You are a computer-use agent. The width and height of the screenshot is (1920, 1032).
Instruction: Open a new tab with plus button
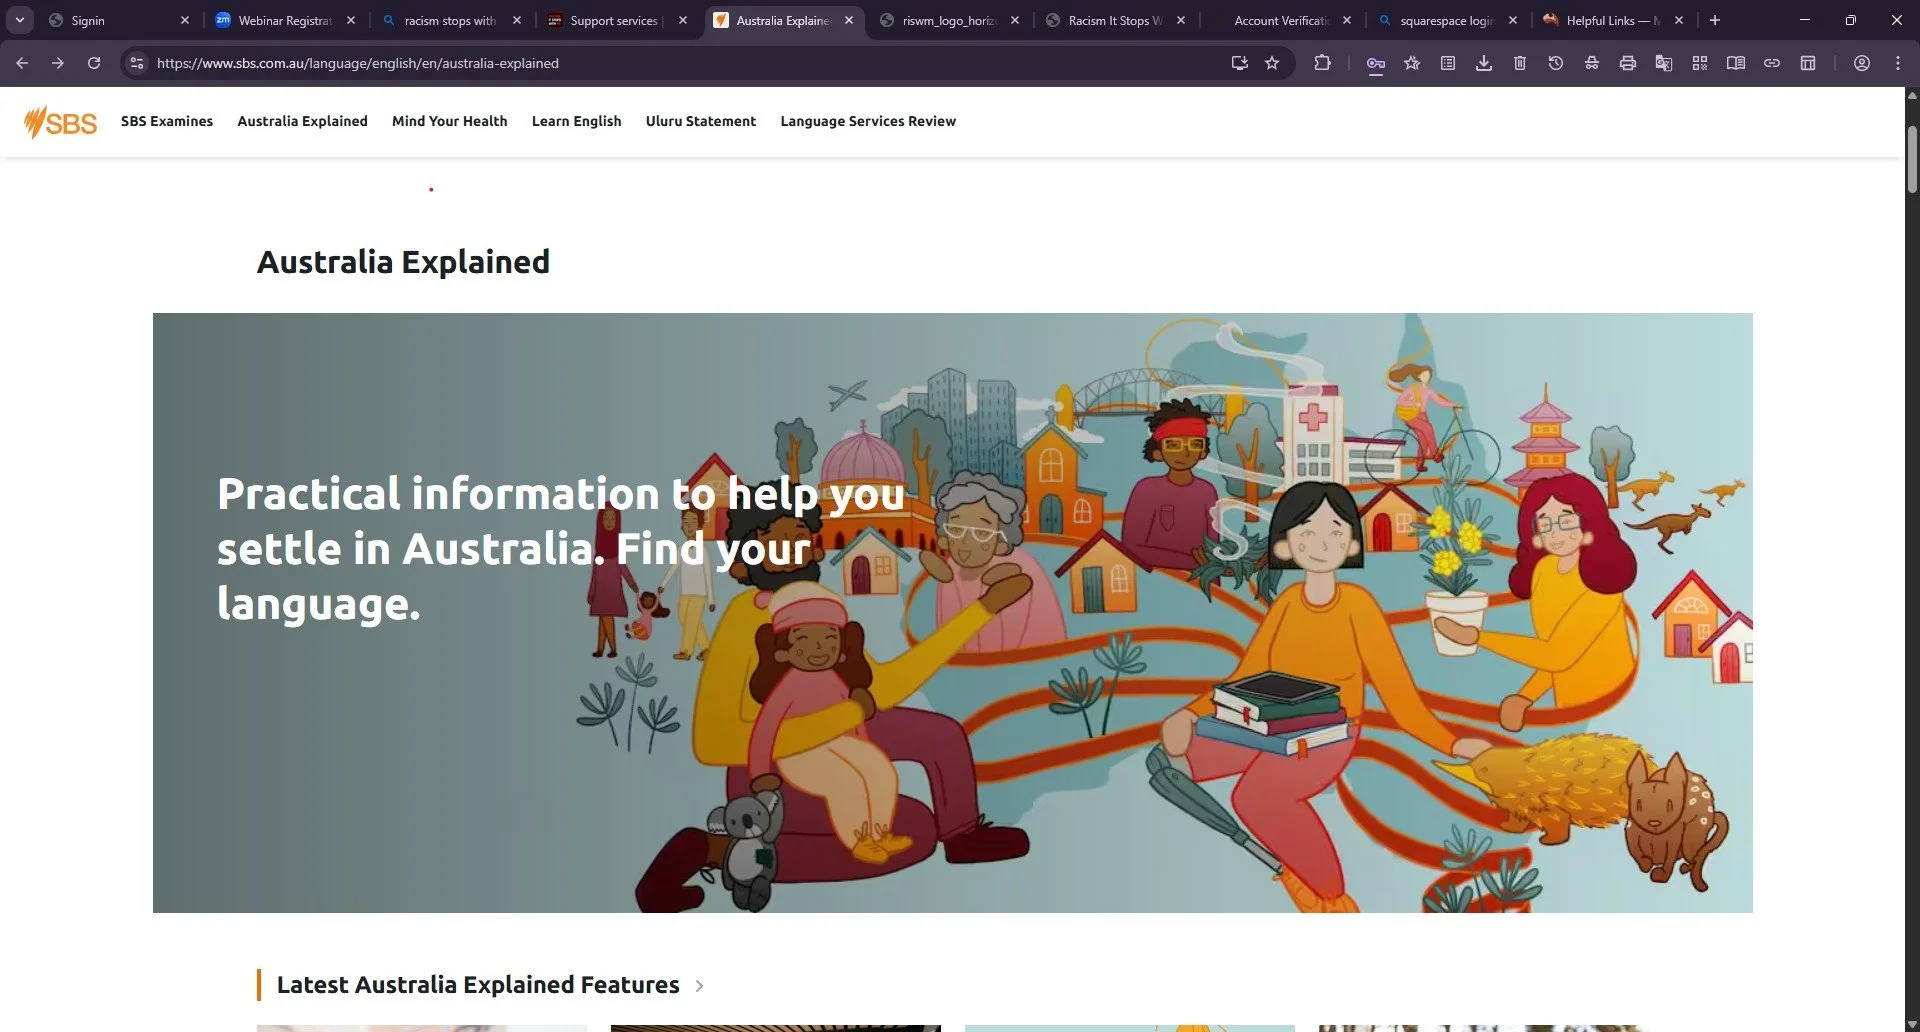1715,20
